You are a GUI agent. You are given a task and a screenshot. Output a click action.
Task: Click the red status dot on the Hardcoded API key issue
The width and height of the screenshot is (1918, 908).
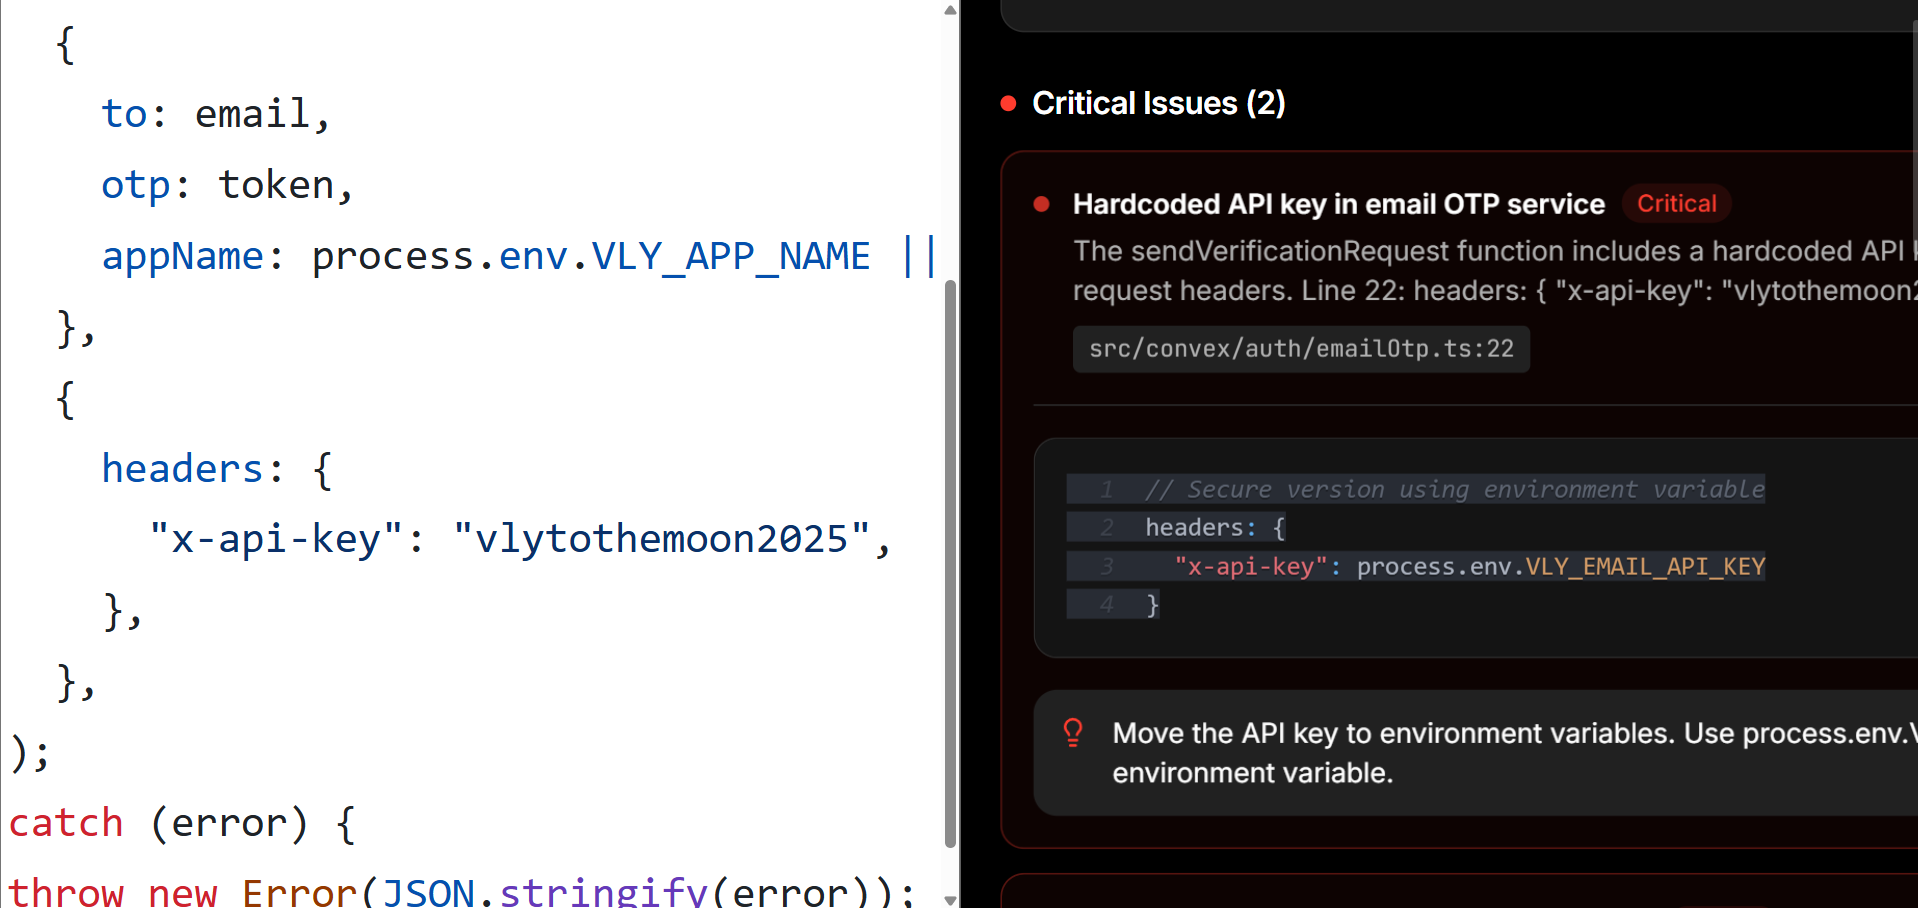(x=1041, y=204)
